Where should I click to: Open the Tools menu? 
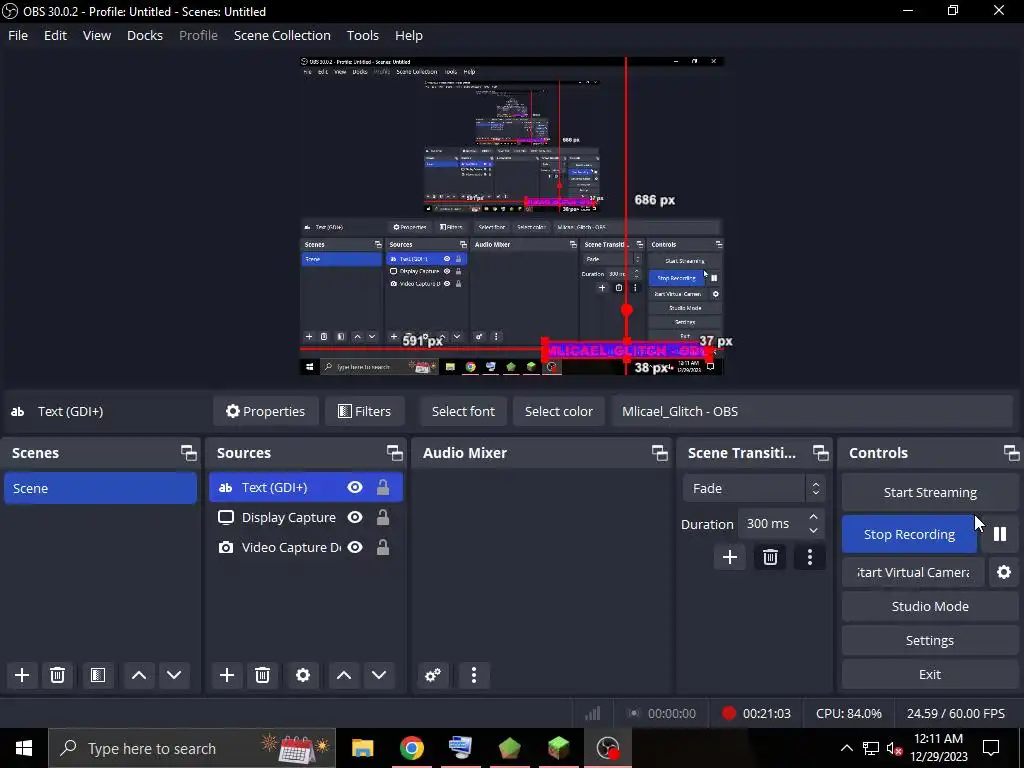click(x=362, y=35)
